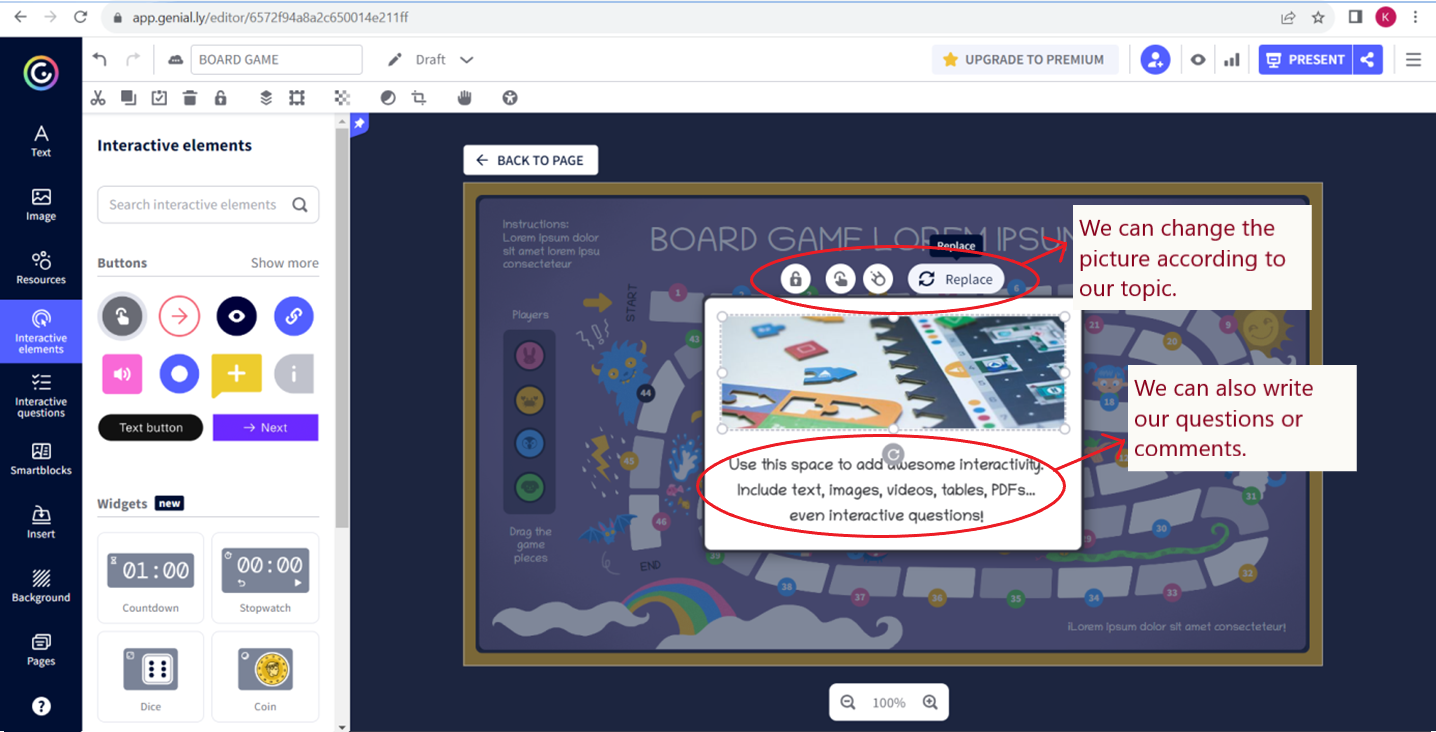The height and width of the screenshot is (732, 1436).
Task: Click the Search interactive elements field
Action: click(x=193, y=205)
